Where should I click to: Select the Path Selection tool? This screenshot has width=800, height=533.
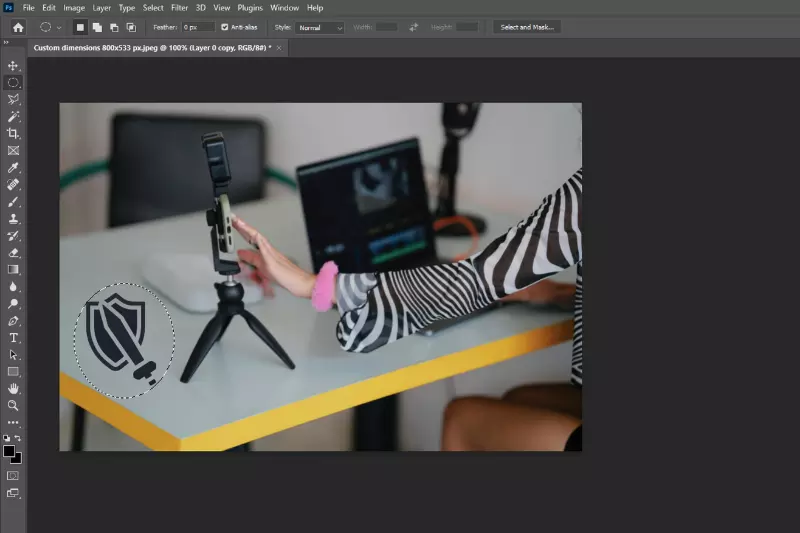[x=13, y=355]
